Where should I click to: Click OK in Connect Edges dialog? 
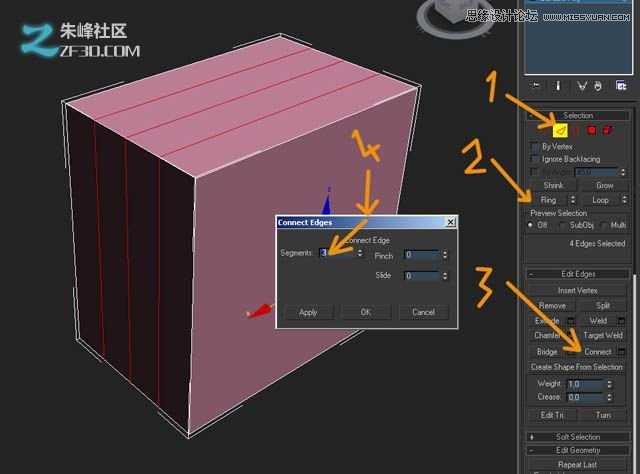(x=366, y=312)
